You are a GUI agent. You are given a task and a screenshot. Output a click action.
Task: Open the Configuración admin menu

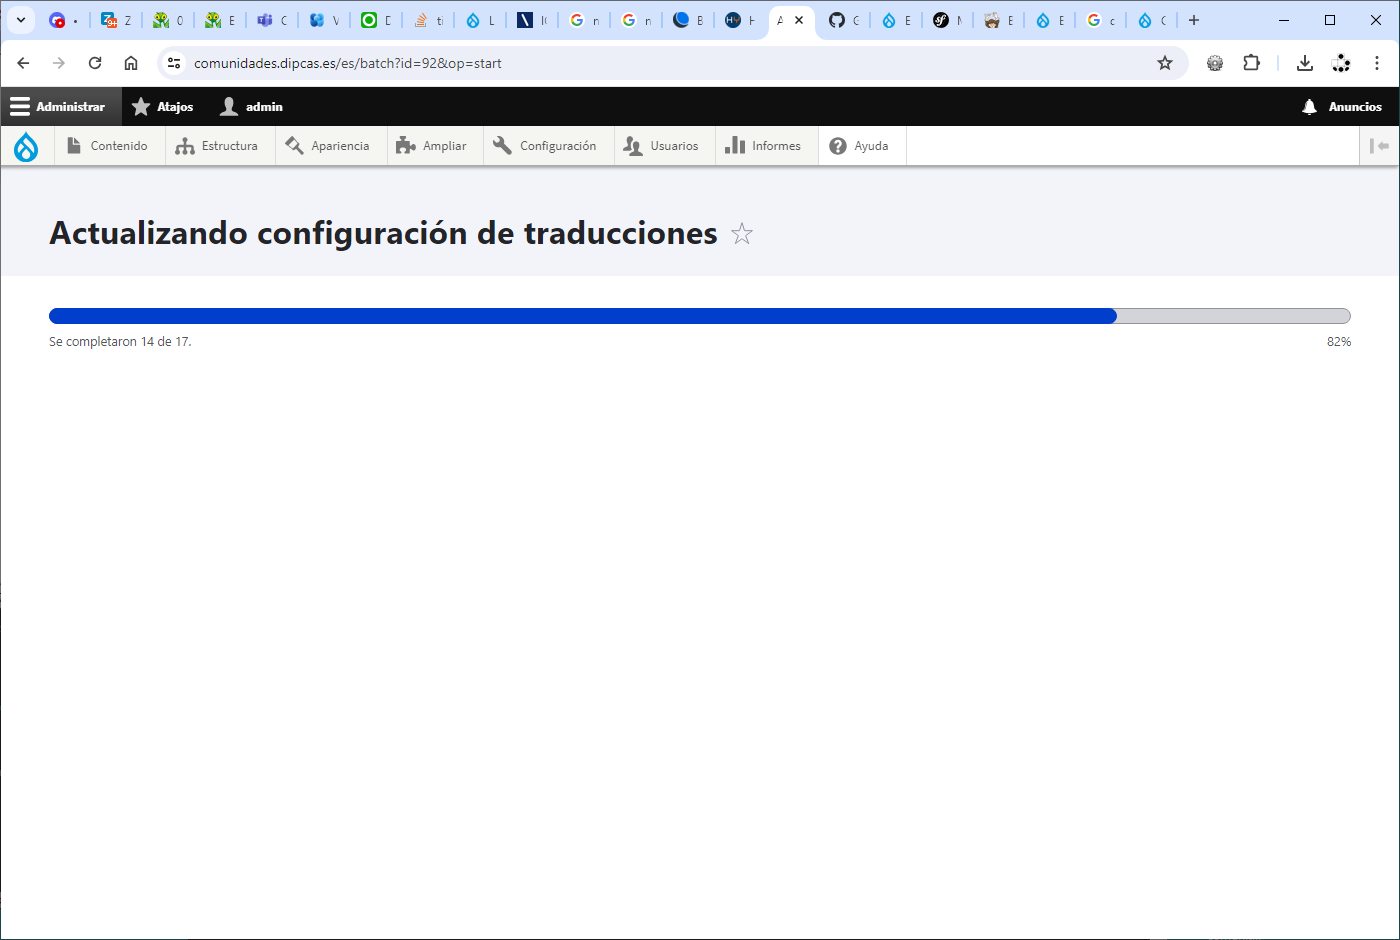[546, 146]
